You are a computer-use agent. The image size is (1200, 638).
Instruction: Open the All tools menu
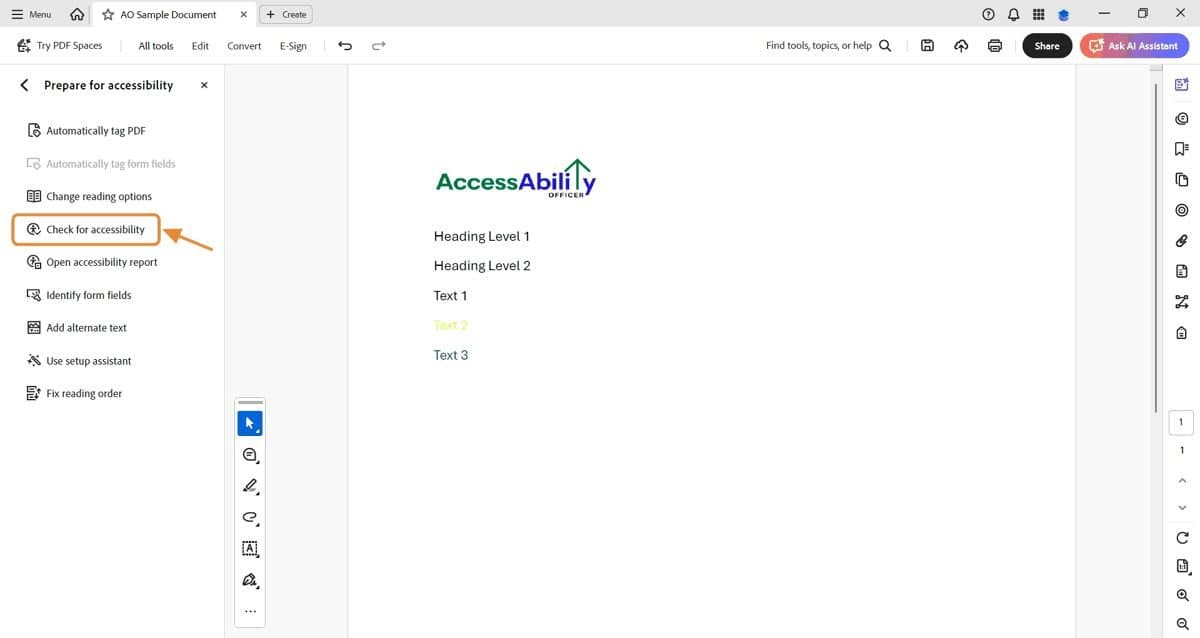coord(155,45)
